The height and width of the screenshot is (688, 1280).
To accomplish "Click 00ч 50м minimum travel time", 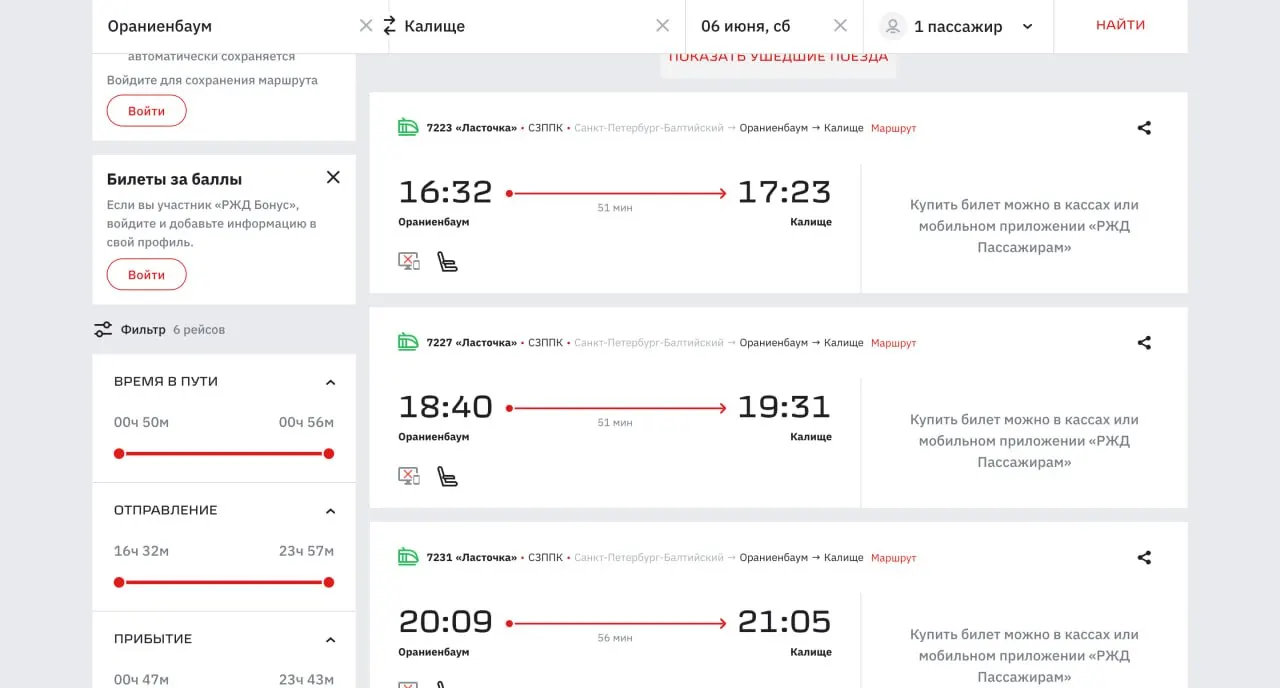I will point(141,423).
